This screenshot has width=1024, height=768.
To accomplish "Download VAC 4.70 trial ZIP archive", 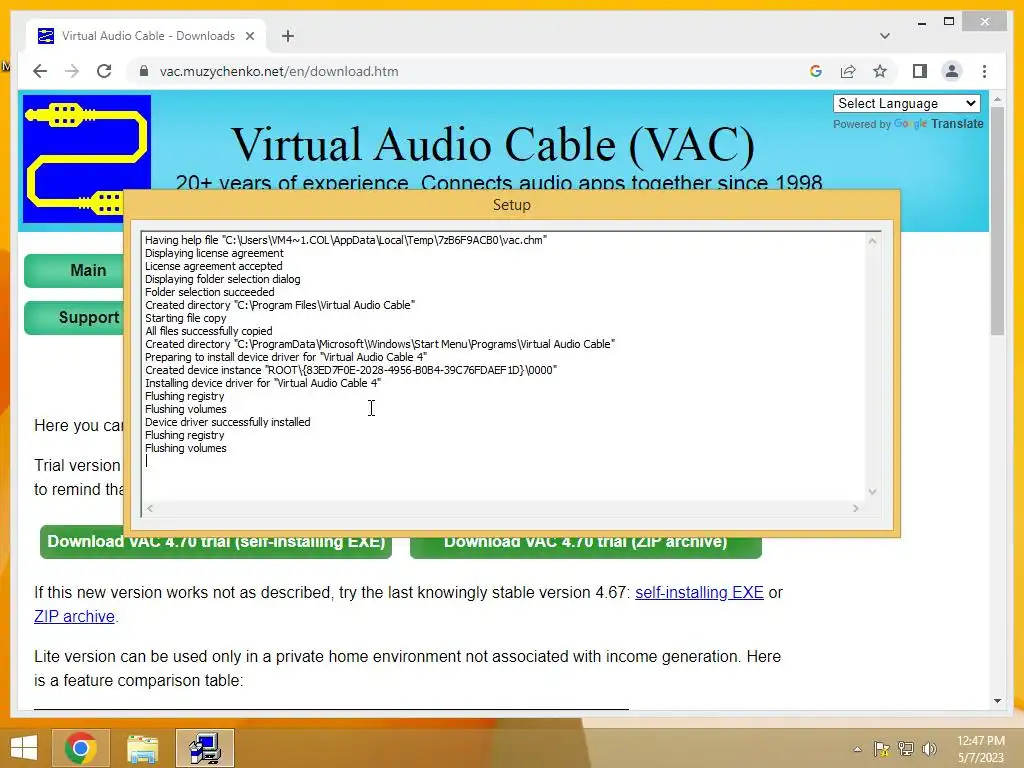I will pyautogui.click(x=586, y=547).
